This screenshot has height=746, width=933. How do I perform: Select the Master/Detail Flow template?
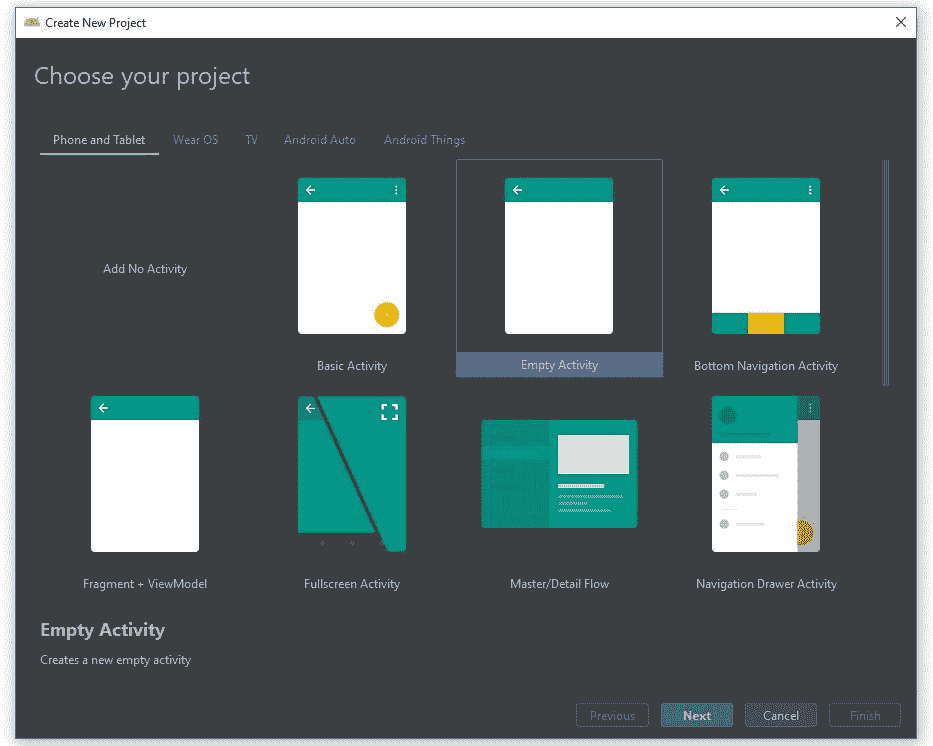click(559, 474)
